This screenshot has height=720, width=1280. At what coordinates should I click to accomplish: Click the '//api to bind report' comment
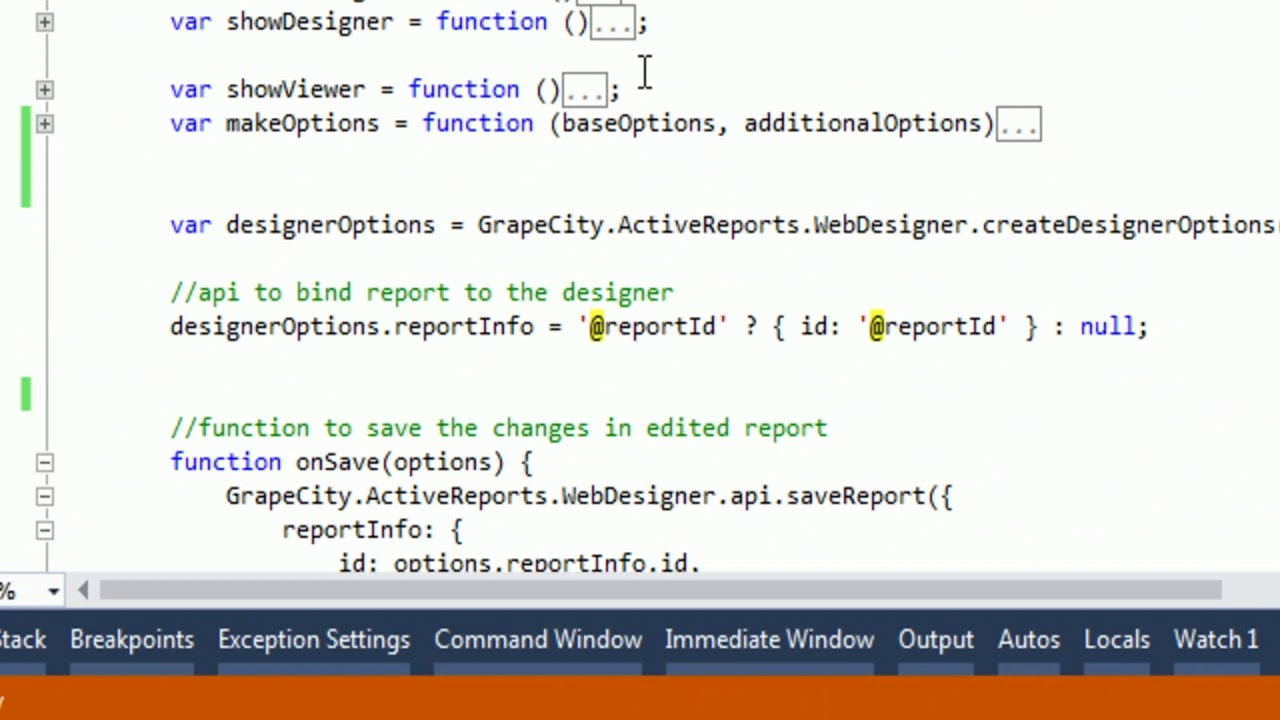pyautogui.click(x=422, y=293)
